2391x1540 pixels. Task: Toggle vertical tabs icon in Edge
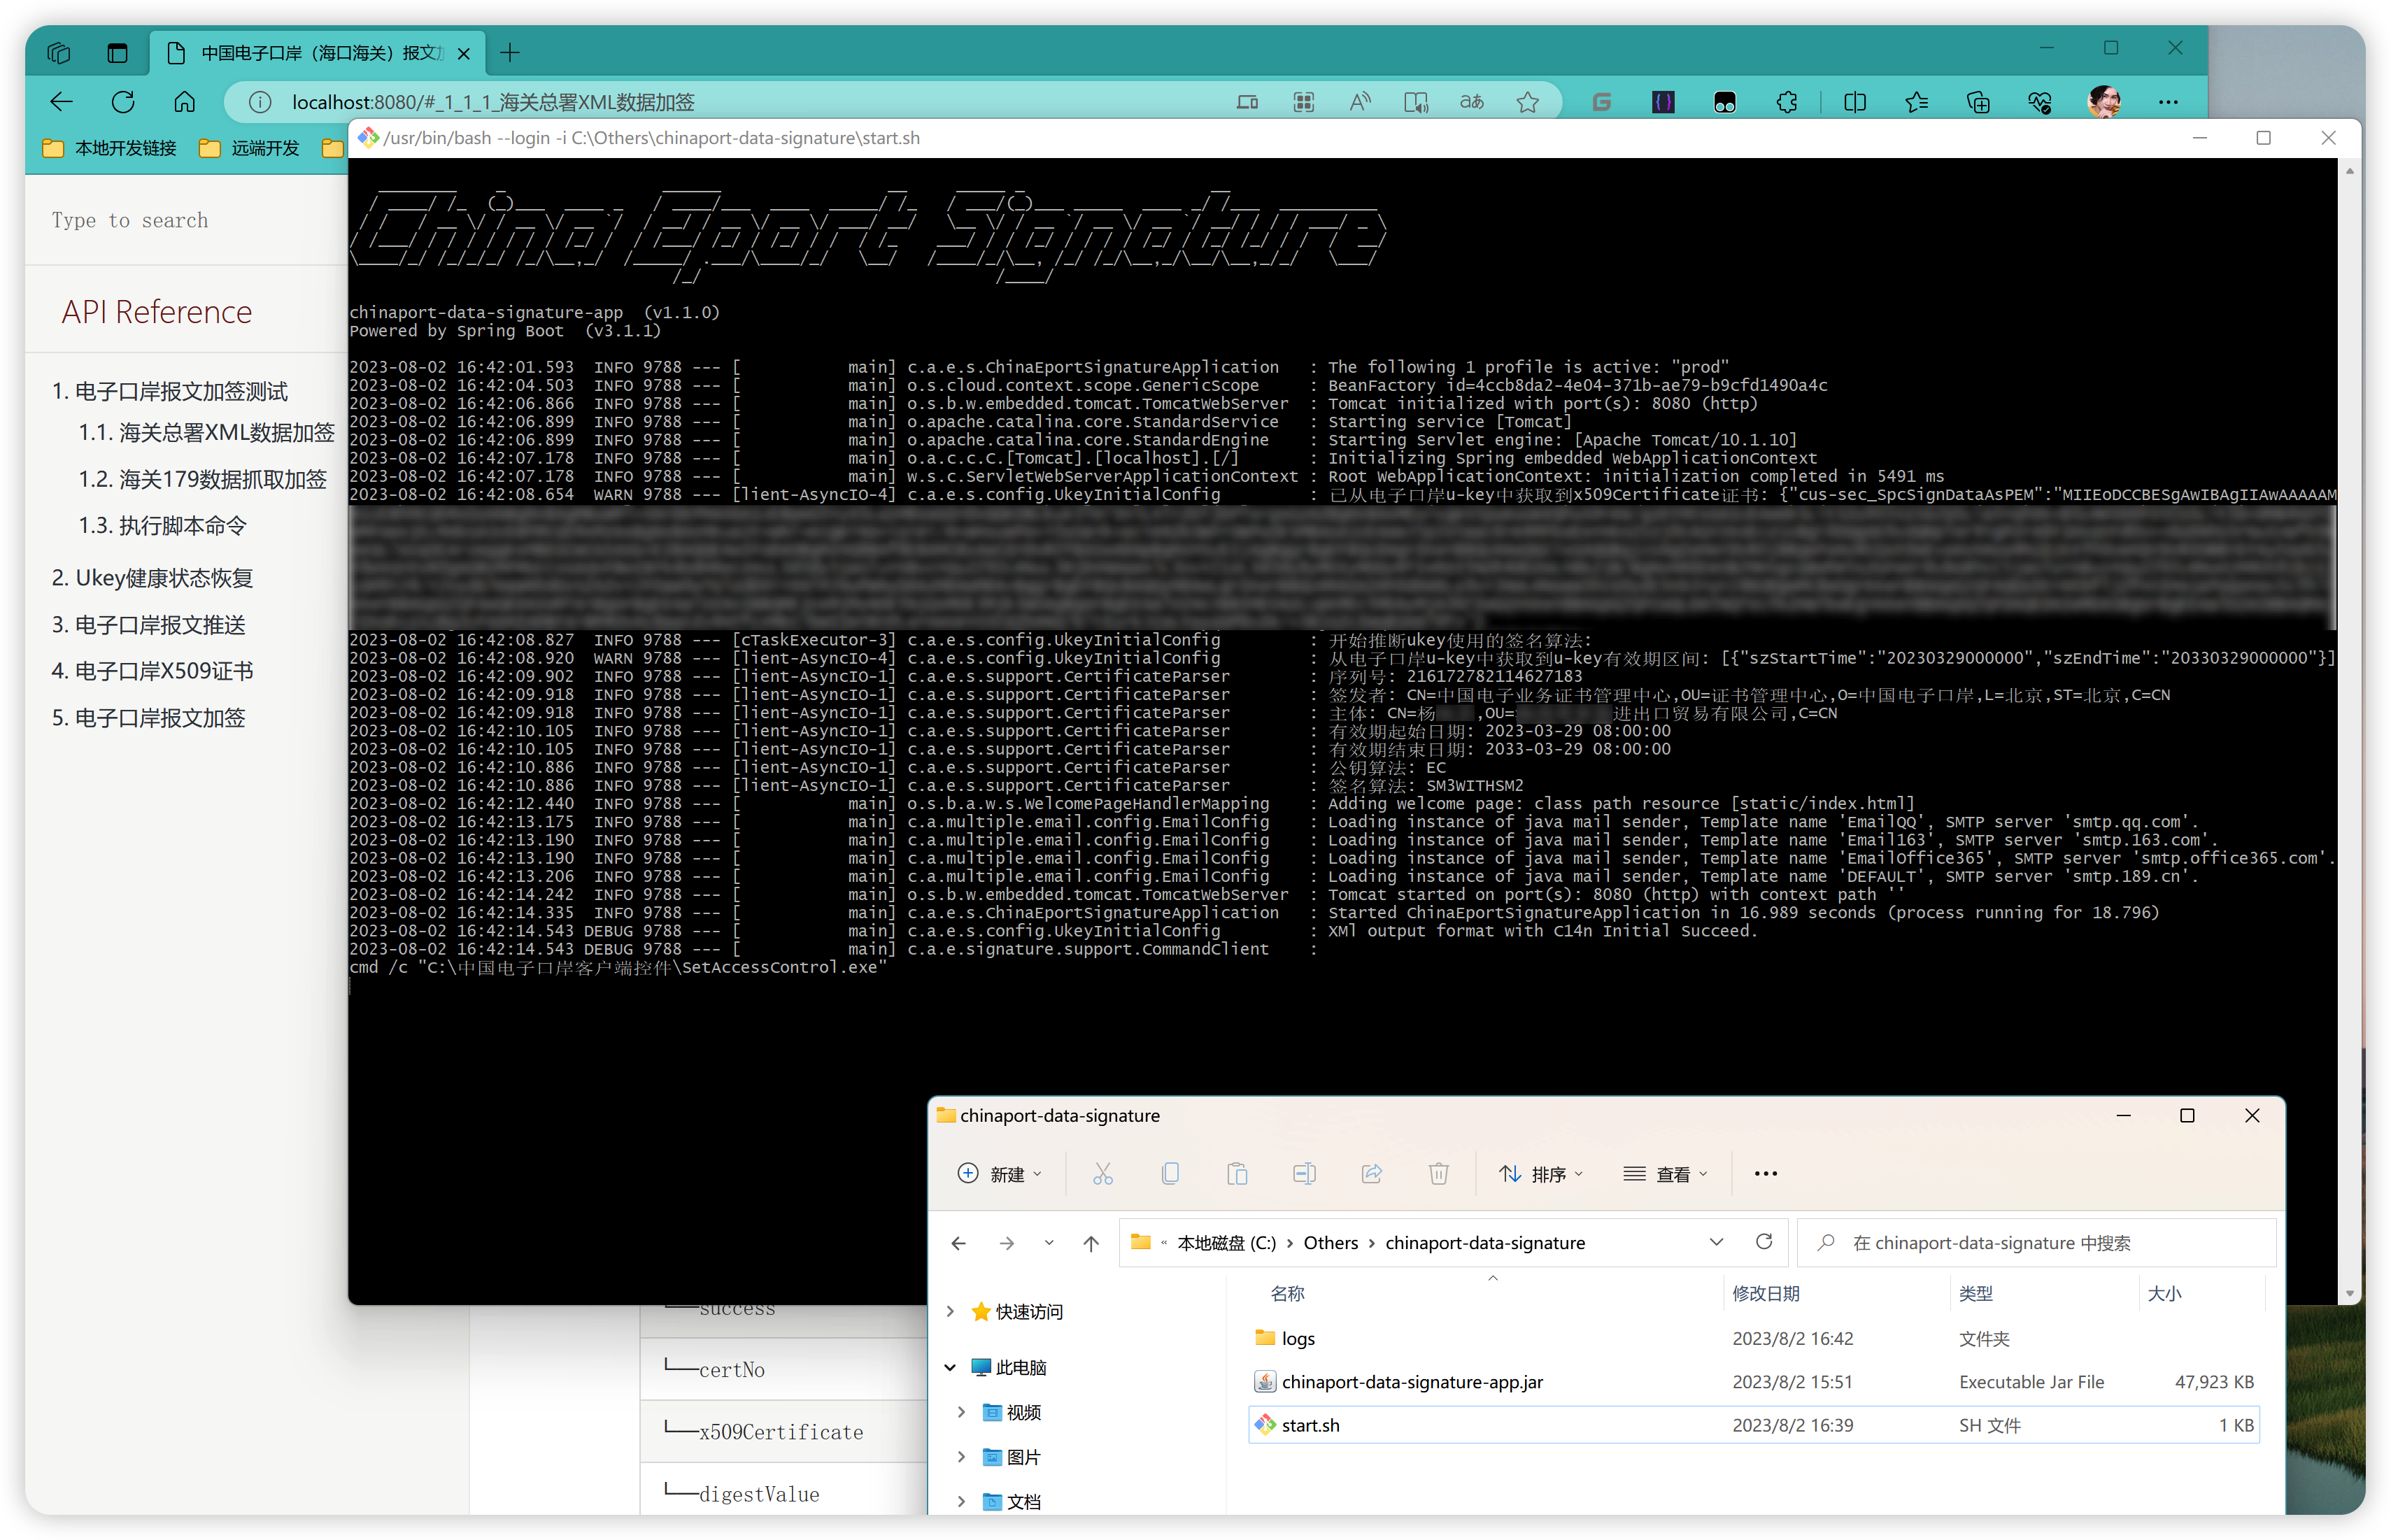(x=117, y=53)
